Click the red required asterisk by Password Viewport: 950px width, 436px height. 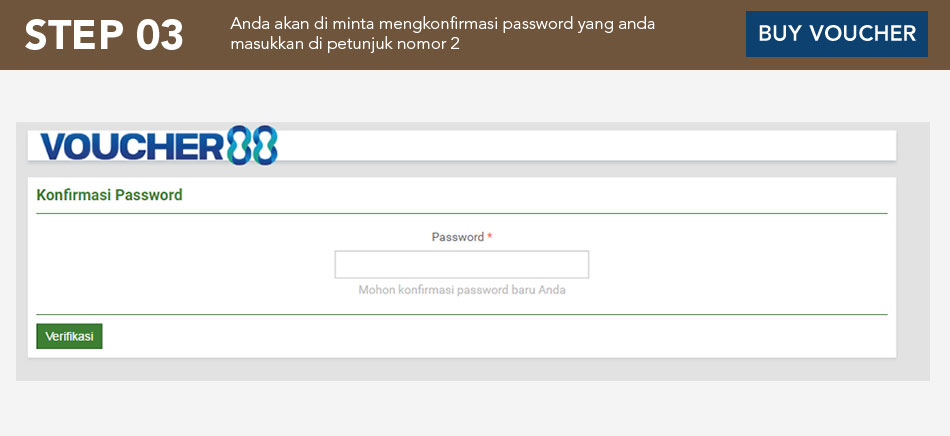[490, 237]
